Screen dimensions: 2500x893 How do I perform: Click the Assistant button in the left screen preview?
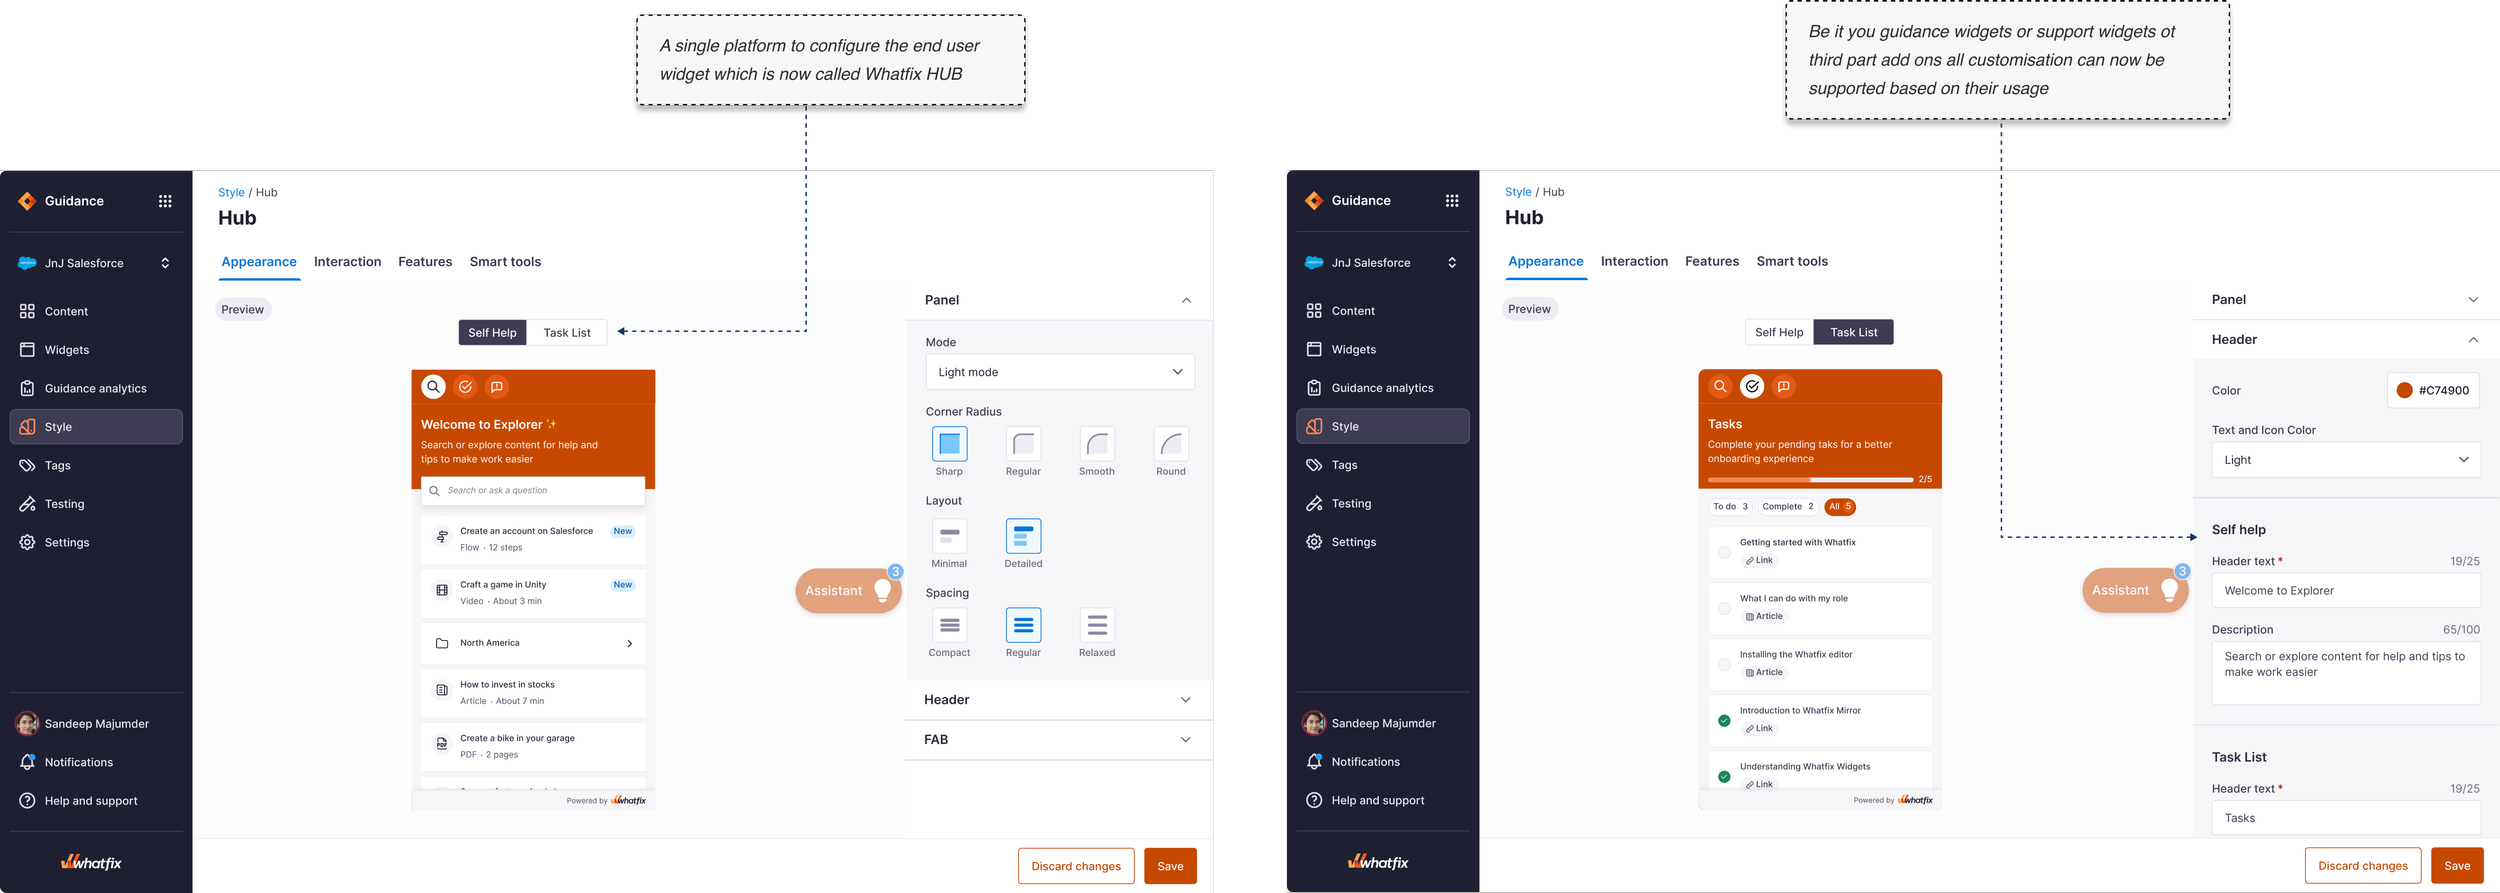click(848, 591)
